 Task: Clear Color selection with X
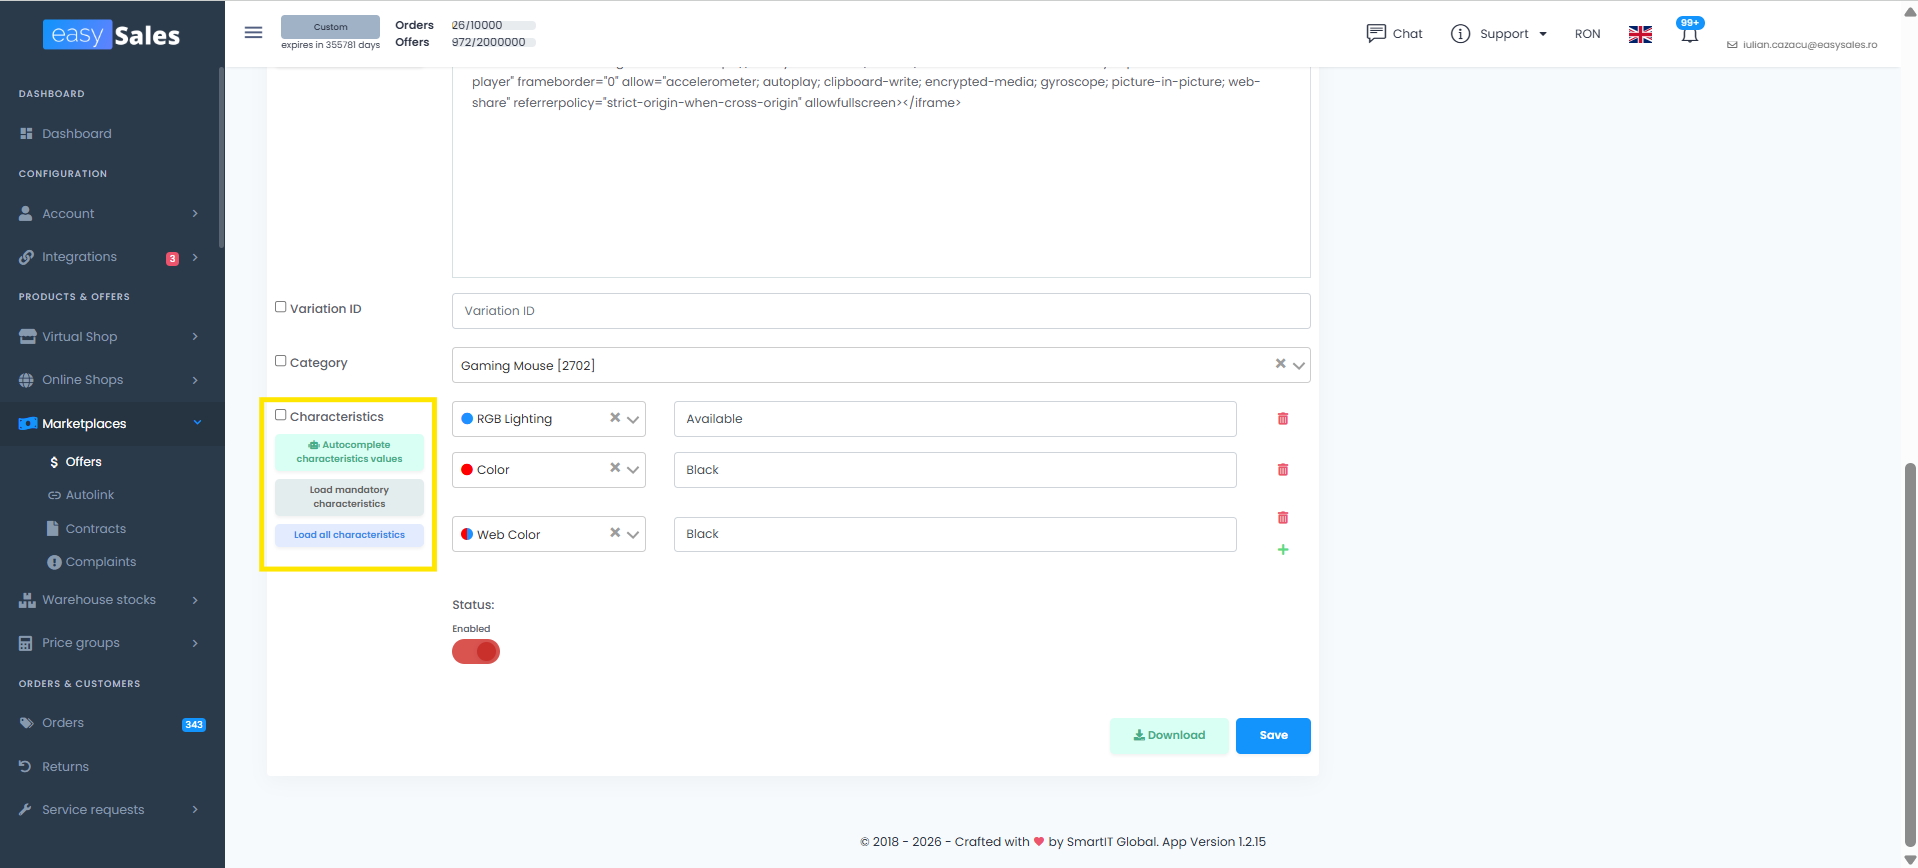coord(615,468)
